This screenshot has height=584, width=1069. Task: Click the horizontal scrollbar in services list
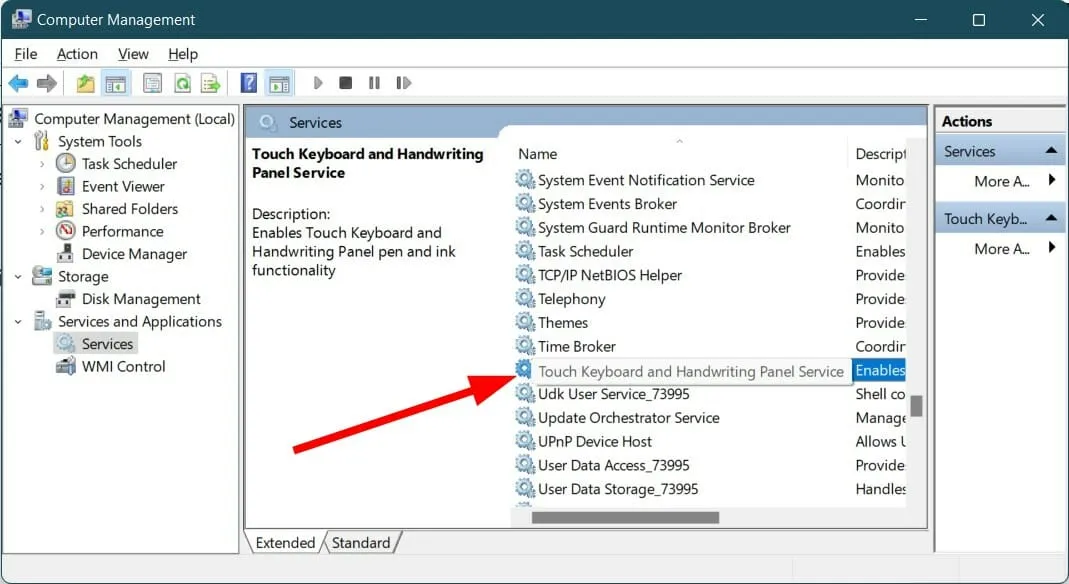coord(625,518)
